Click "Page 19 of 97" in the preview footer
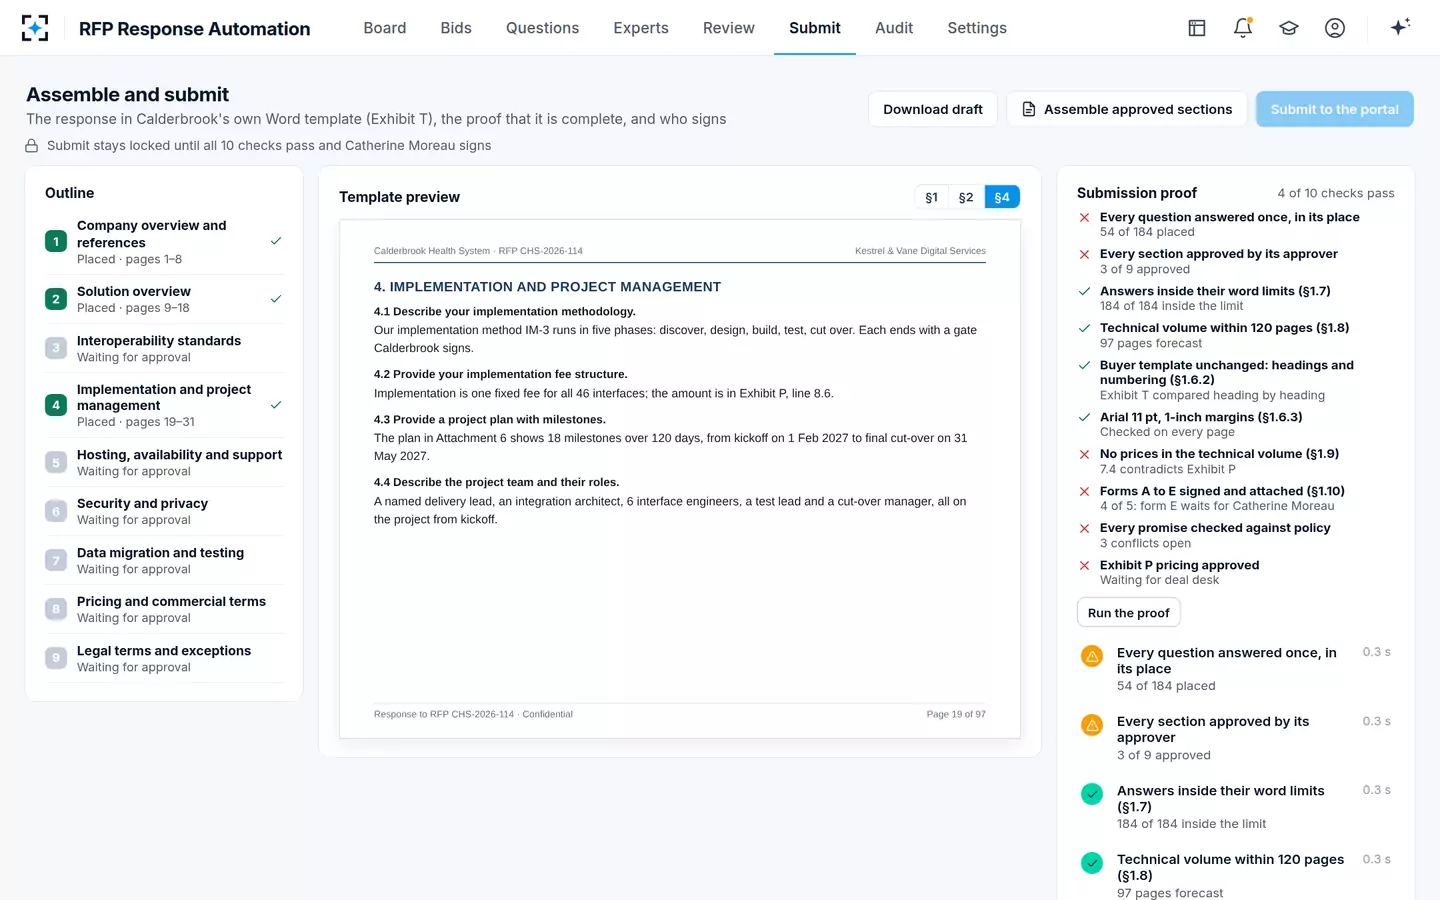Image resolution: width=1440 pixels, height=900 pixels. click(956, 714)
